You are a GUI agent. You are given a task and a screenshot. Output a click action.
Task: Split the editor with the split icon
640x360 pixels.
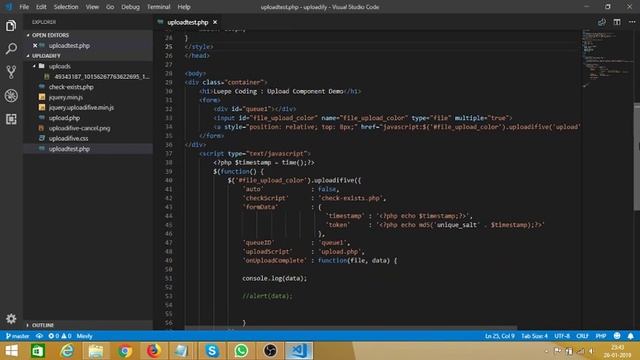(x=617, y=22)
